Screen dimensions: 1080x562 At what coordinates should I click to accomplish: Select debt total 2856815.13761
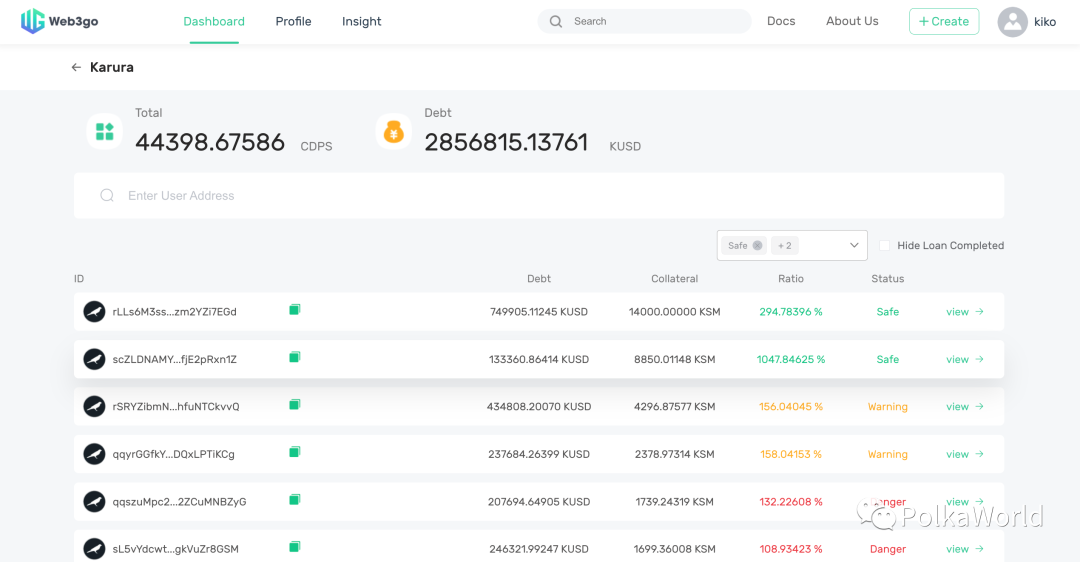tap(506, 143)
